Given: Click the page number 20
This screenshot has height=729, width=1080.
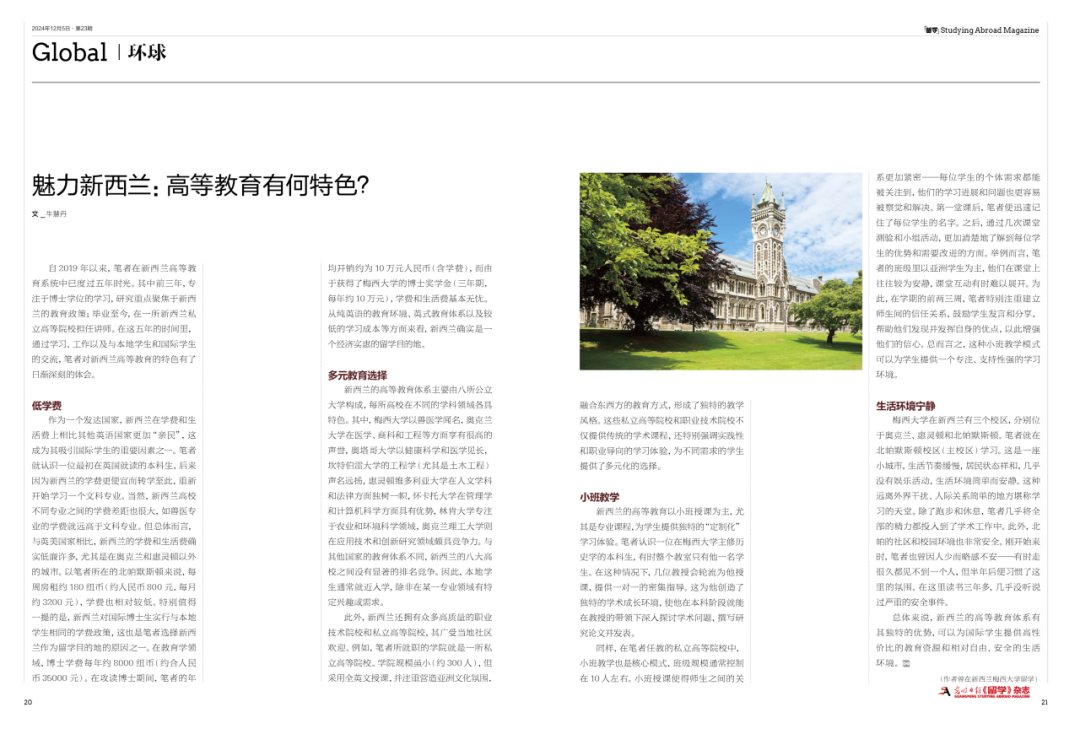Looking at the screenshot, I should pos(28,702).
